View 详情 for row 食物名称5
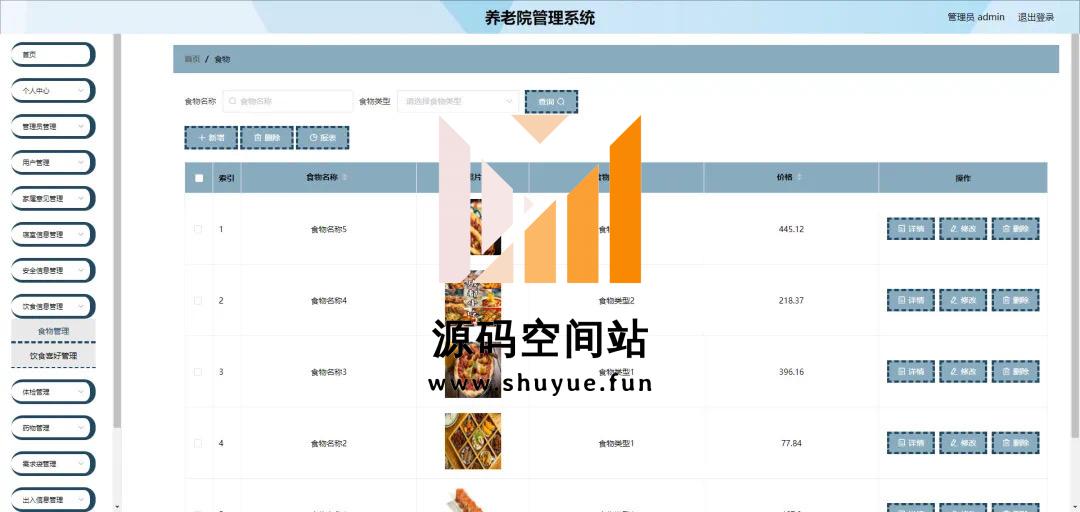 (x=911, y=229)
